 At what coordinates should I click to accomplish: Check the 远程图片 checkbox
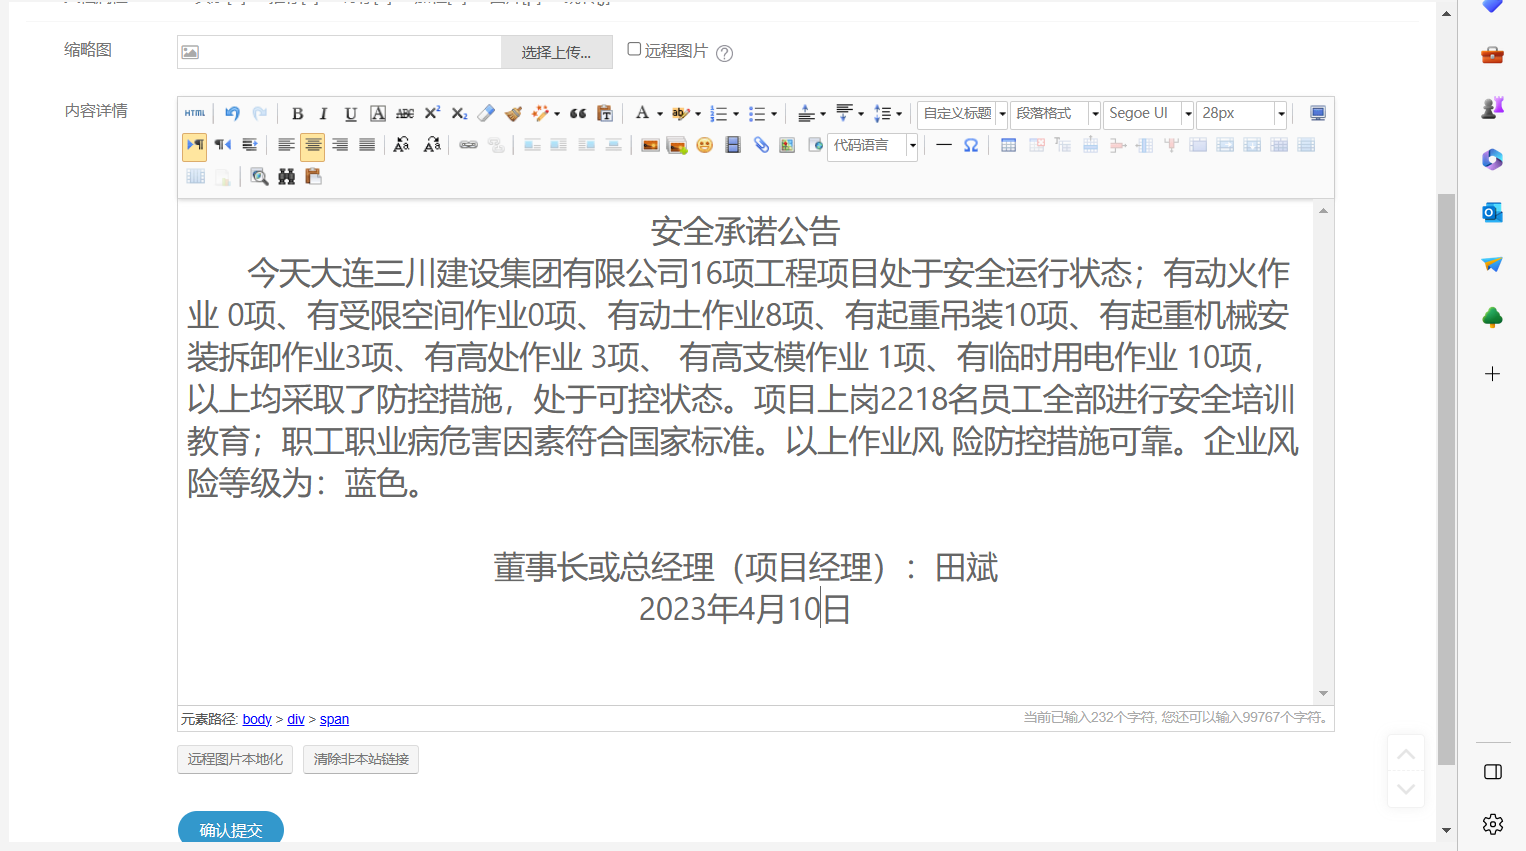(634, 49)
